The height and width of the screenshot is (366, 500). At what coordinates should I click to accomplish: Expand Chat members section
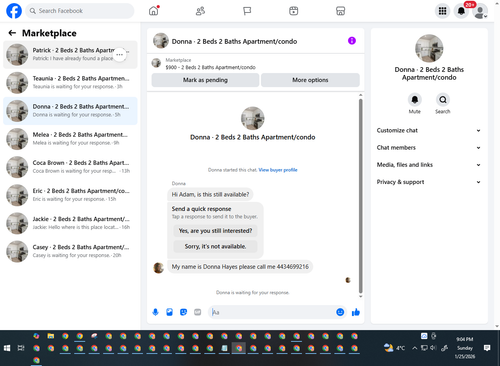(429, 148)
